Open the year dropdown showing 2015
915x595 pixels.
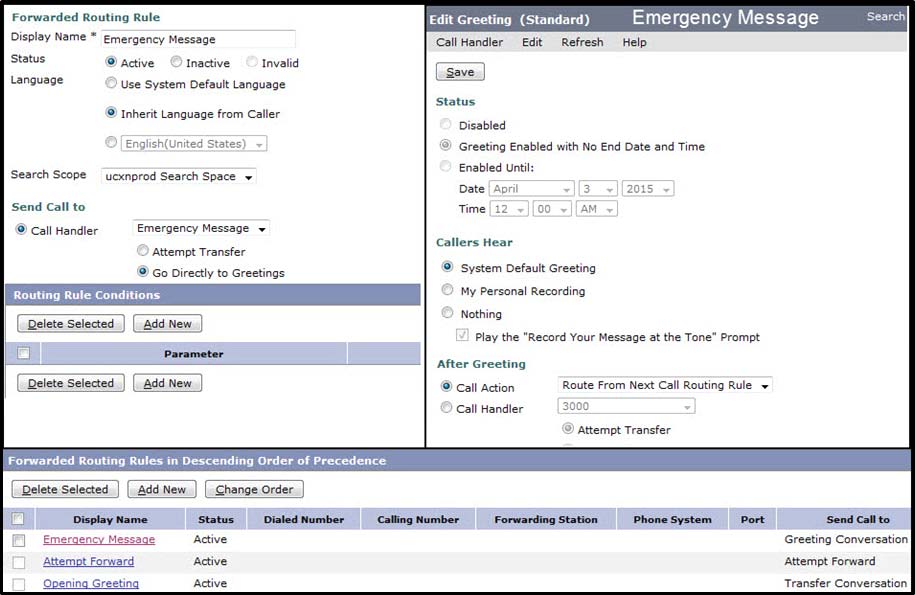648,188
